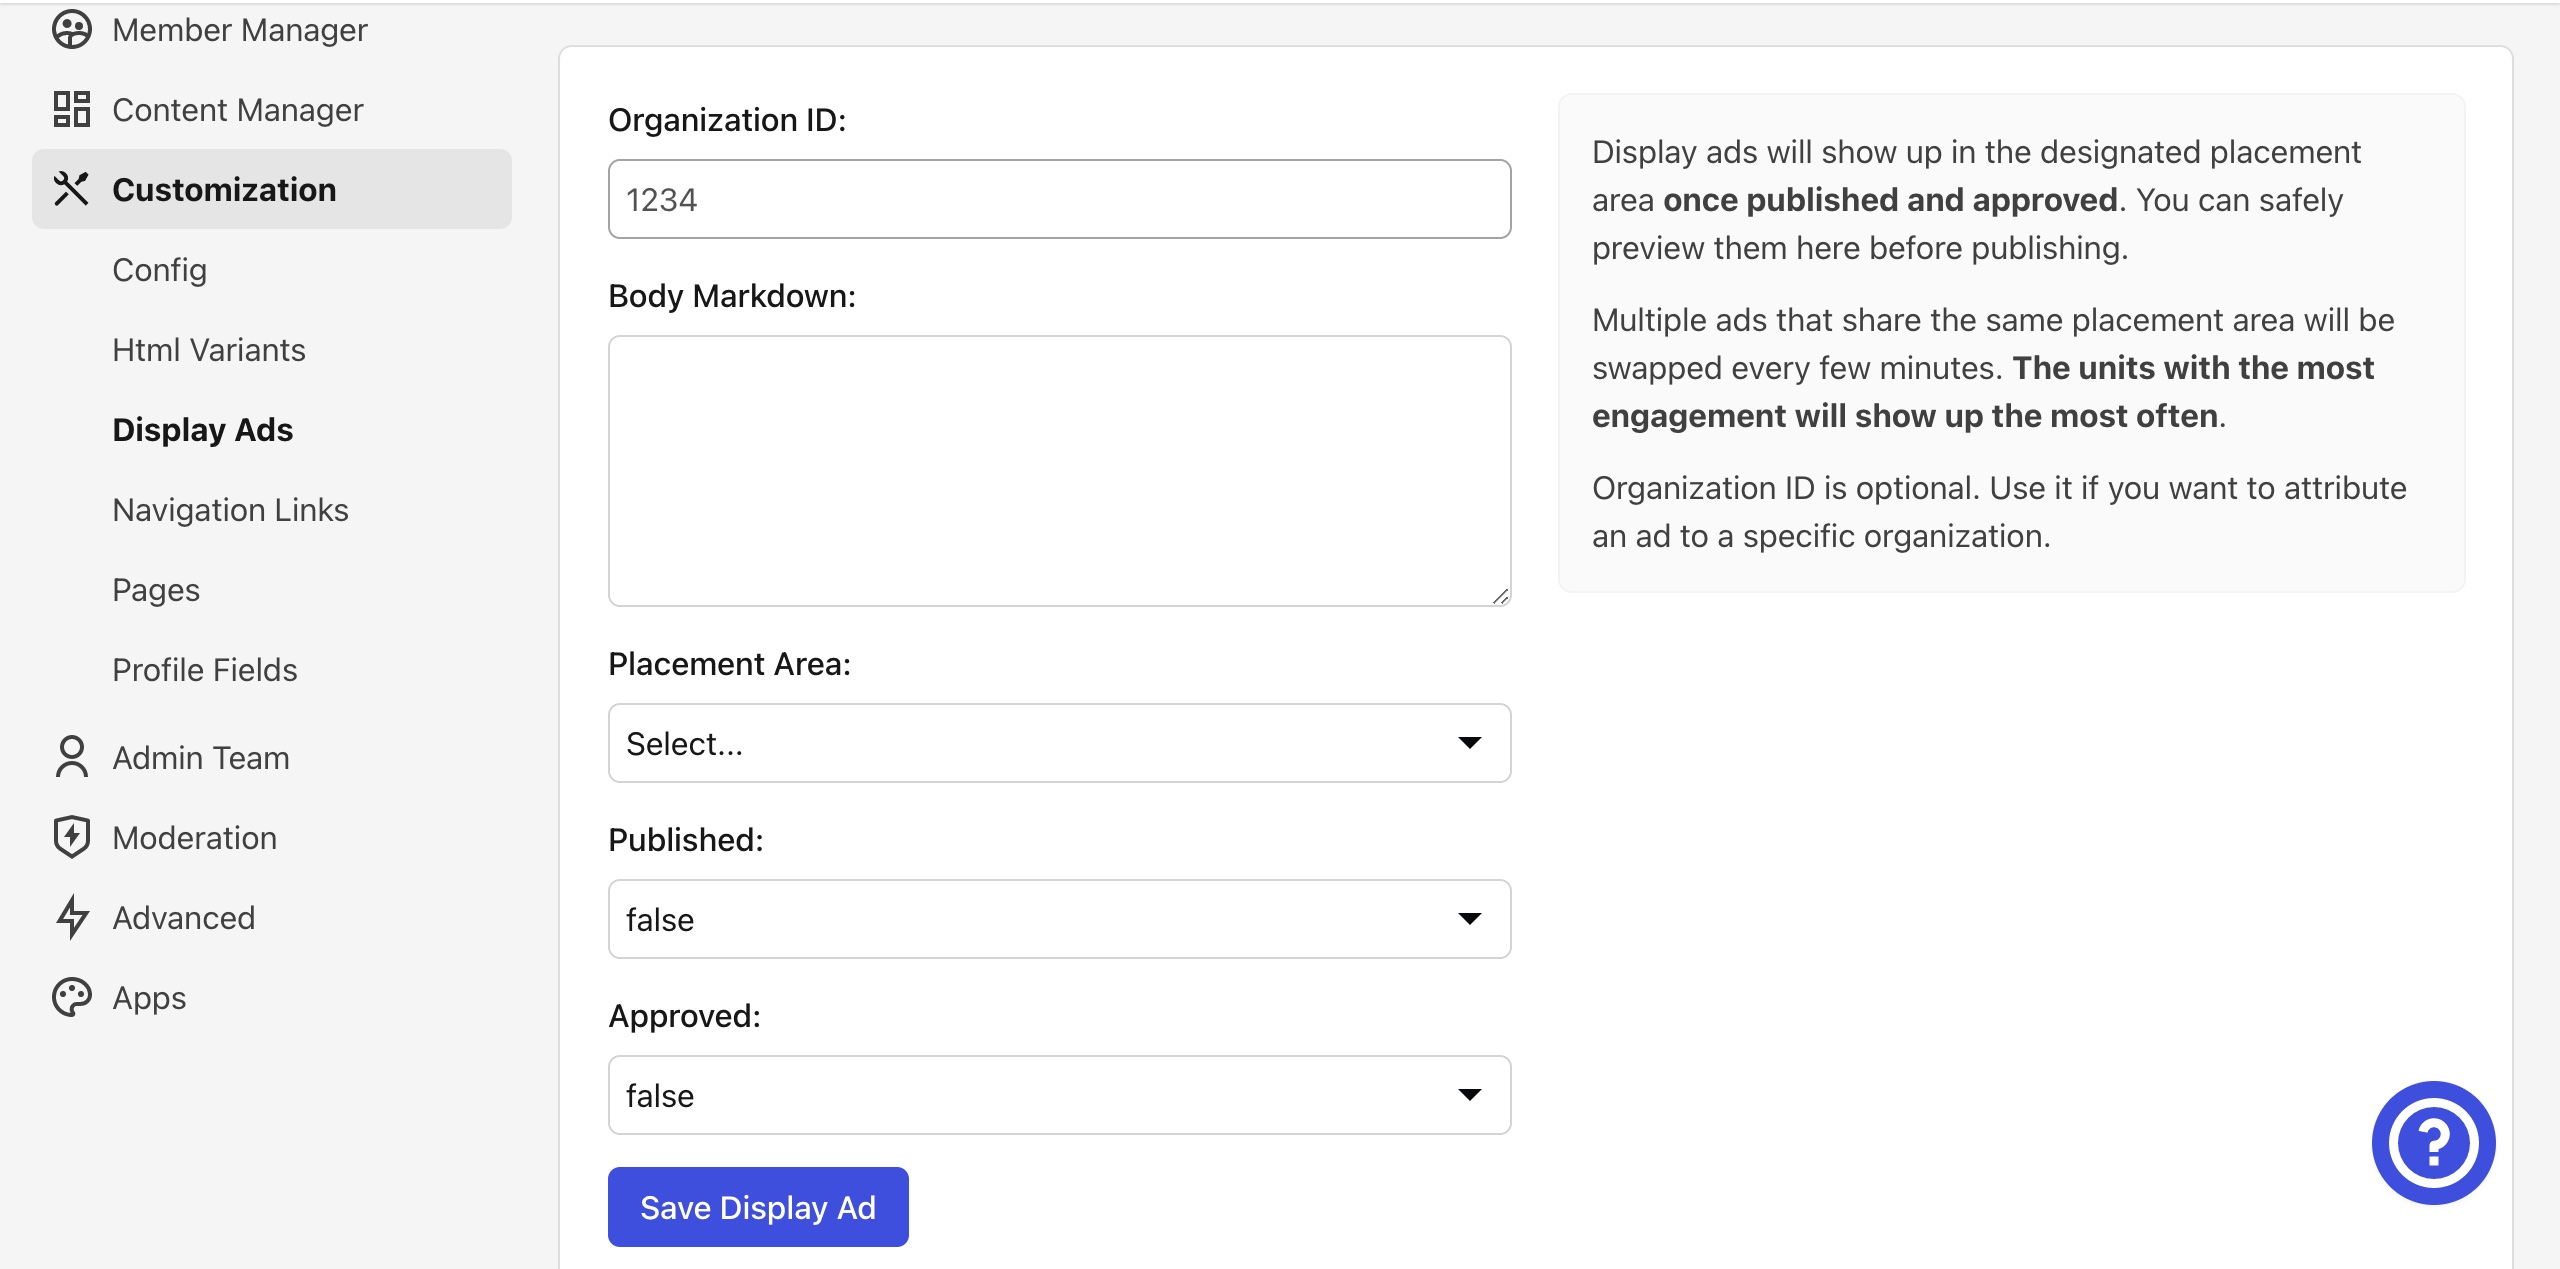Select the Moderation shield icon
Viewport: 2560px width, 1269px height.
pos(71,837)
